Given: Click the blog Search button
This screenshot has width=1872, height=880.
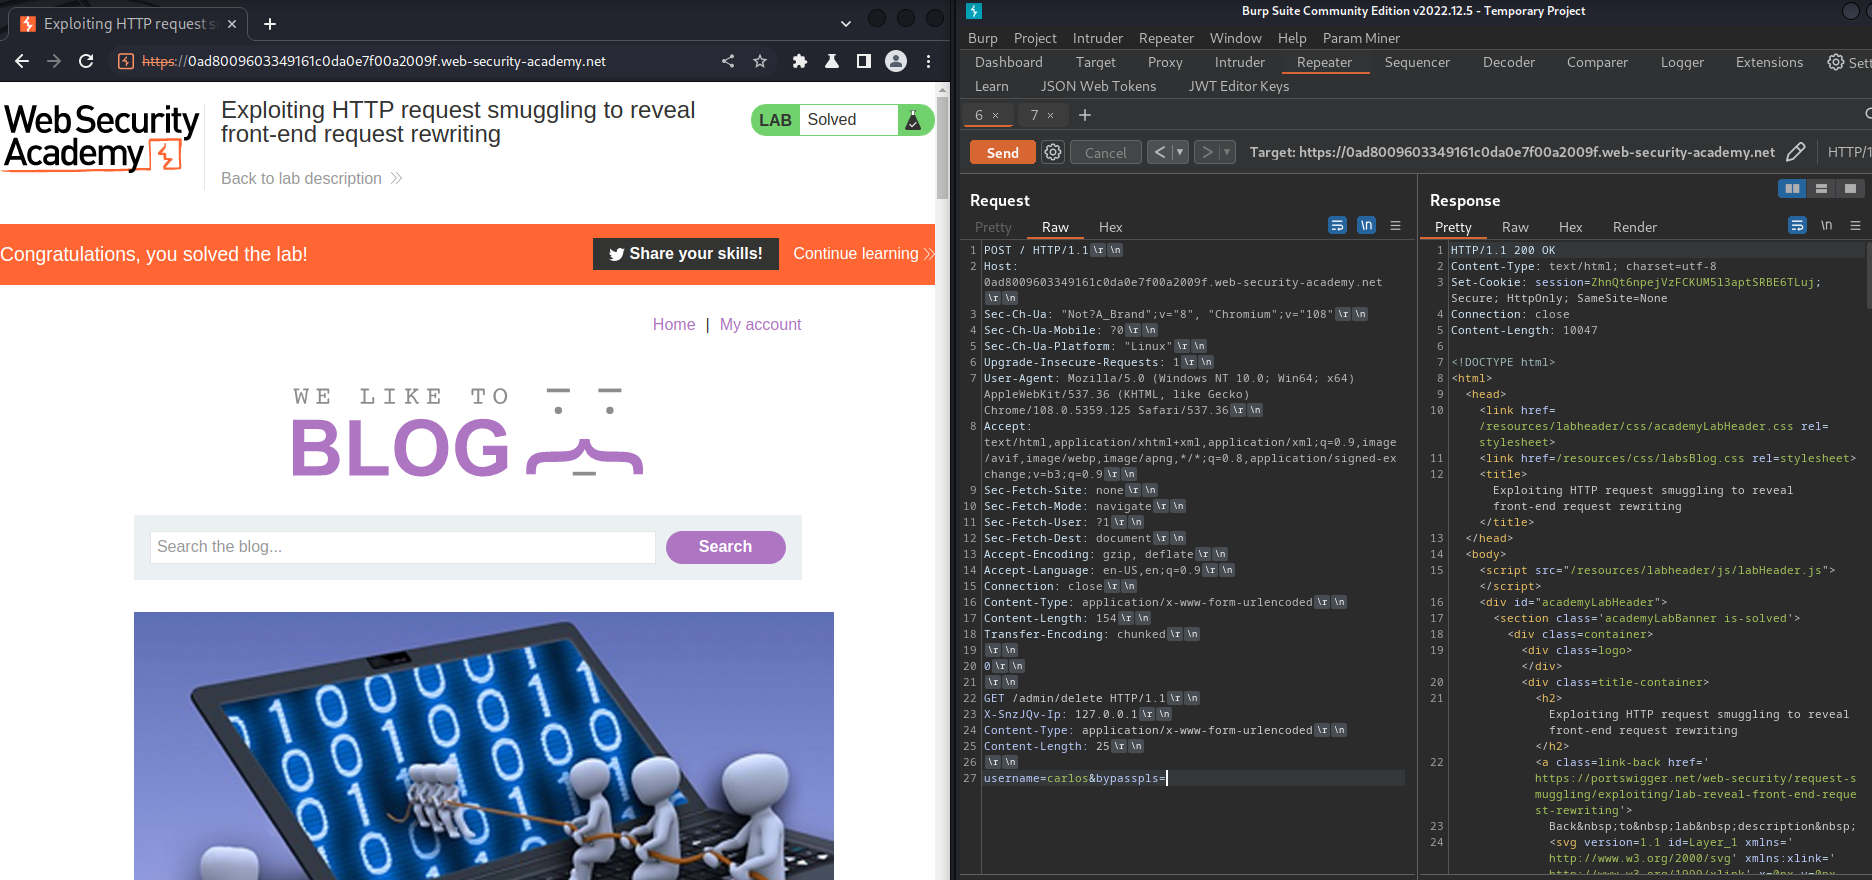Looking at the screenshot, I should pos(725,547).
